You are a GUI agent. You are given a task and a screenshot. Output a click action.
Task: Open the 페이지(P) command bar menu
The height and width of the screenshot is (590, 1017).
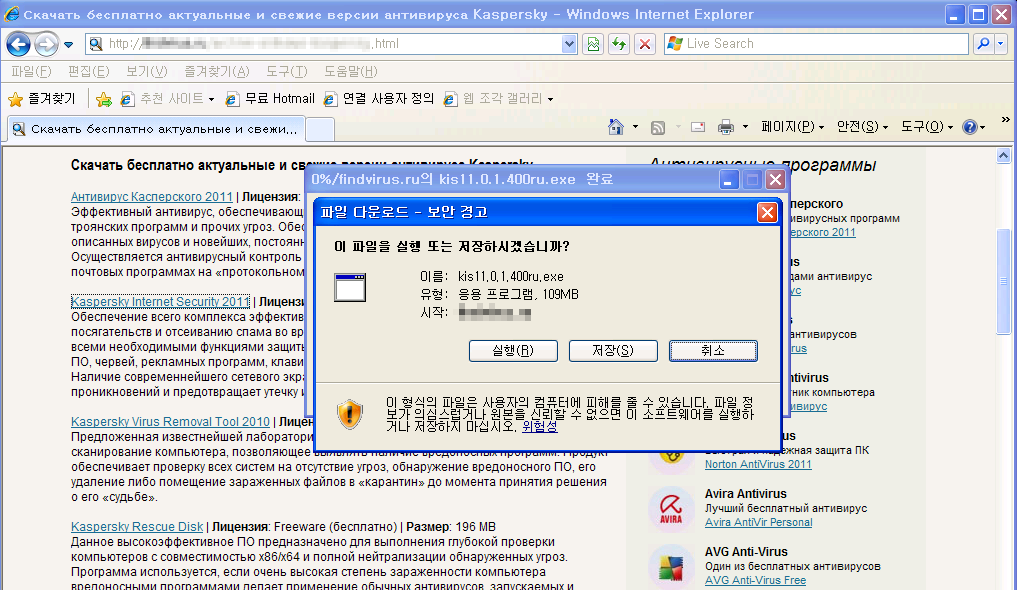[x=792, y=127]
